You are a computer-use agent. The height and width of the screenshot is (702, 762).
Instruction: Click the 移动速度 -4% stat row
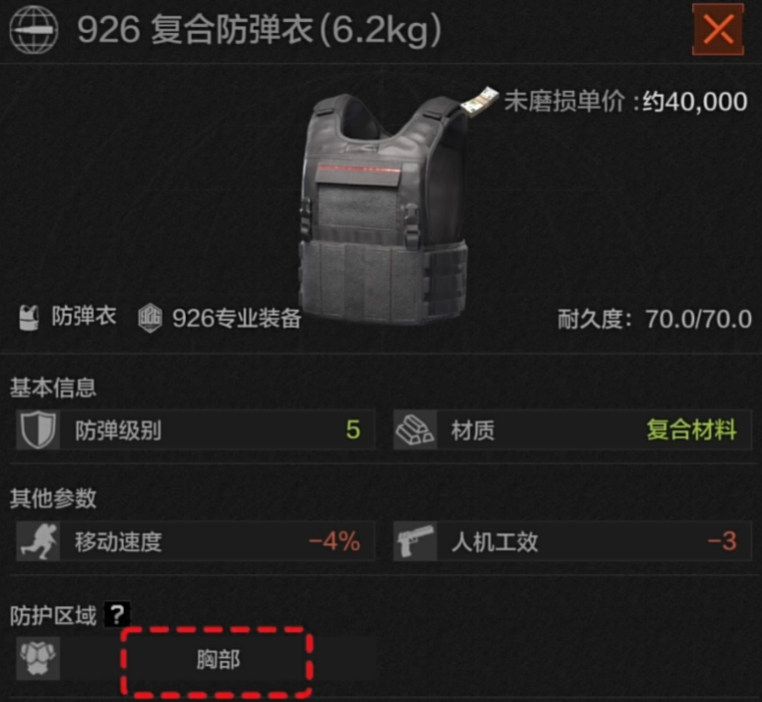pos(195,541)
